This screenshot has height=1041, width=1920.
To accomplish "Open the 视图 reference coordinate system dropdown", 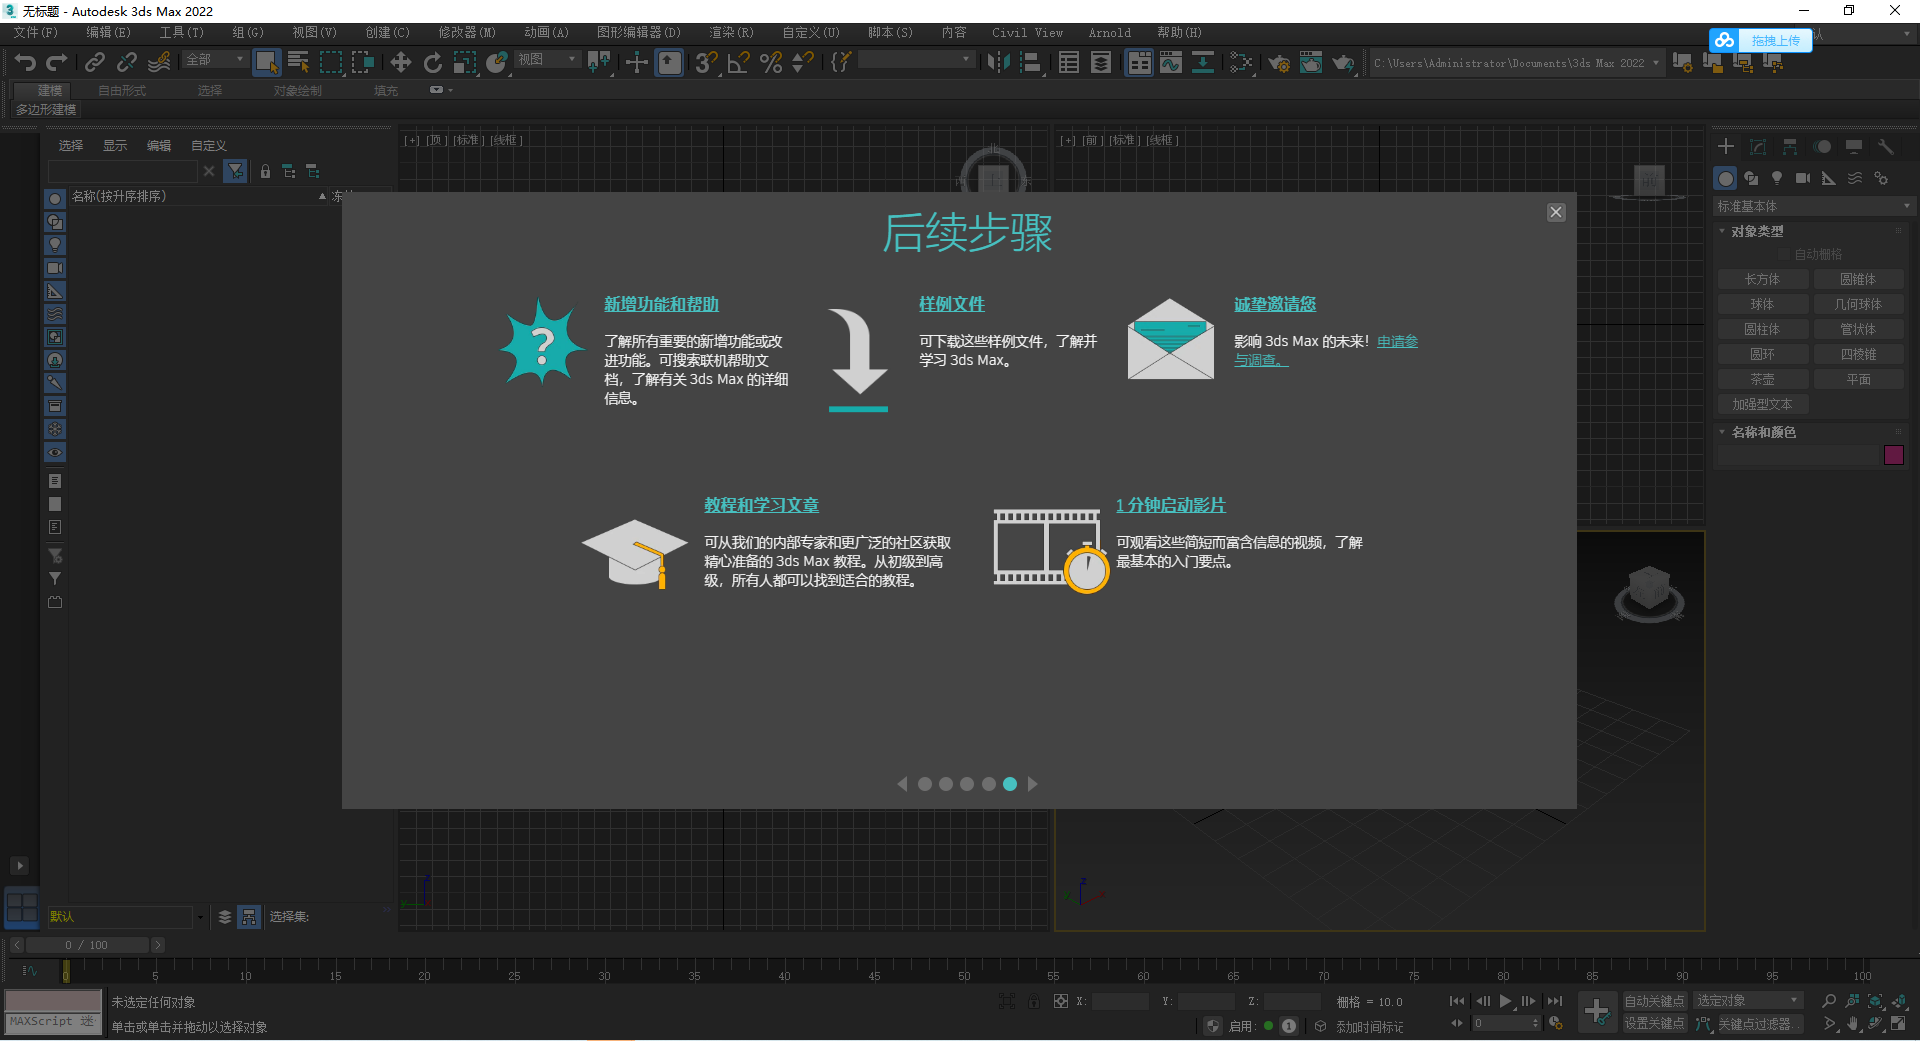I will tap(548, 60).
